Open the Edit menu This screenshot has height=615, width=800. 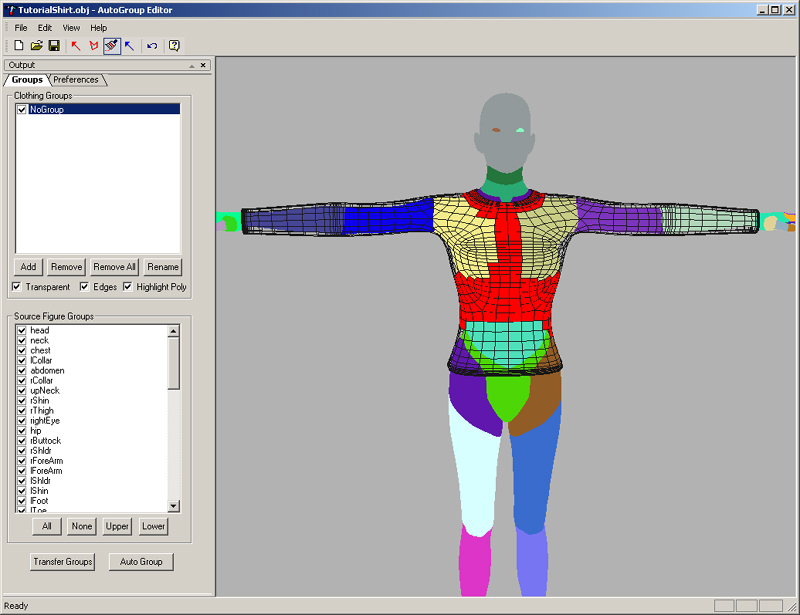45,28
